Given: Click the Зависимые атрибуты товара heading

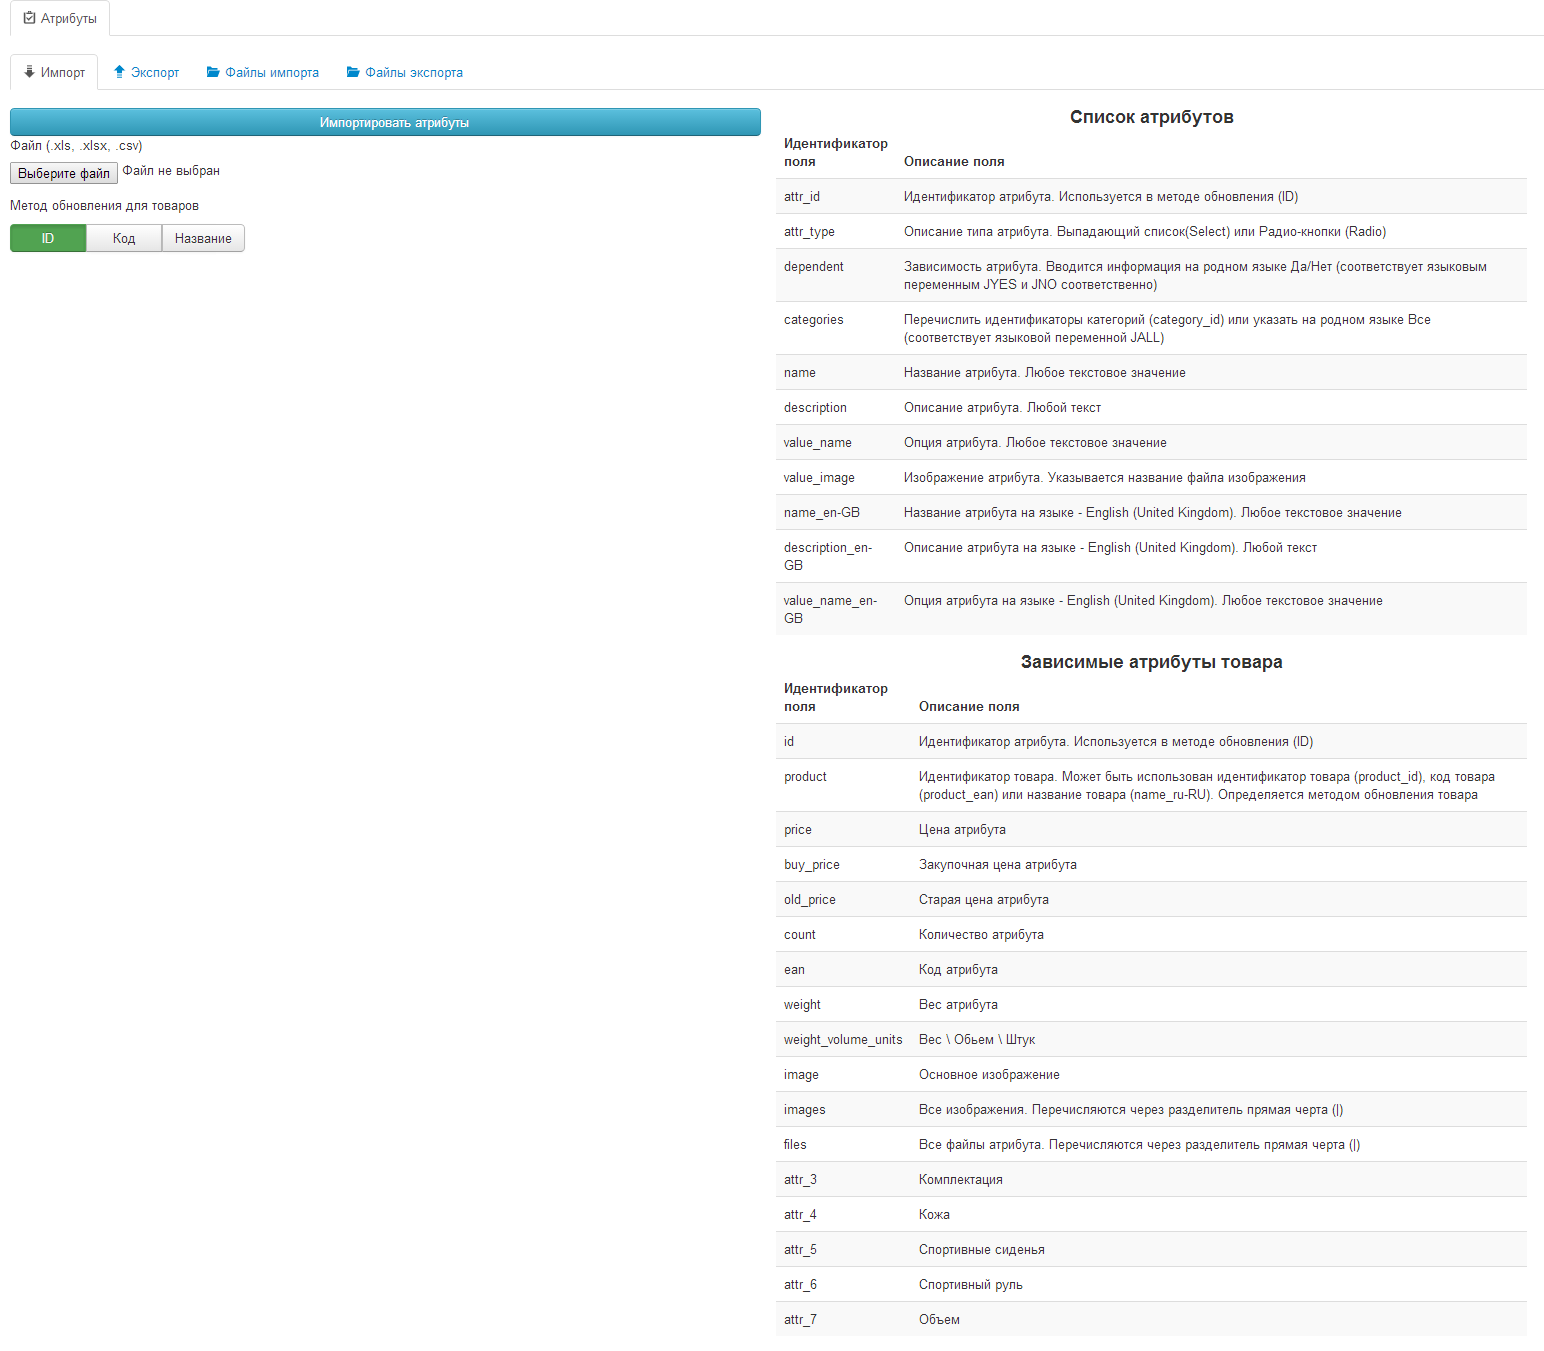Looking at the screenshot, I should 1151,662.
